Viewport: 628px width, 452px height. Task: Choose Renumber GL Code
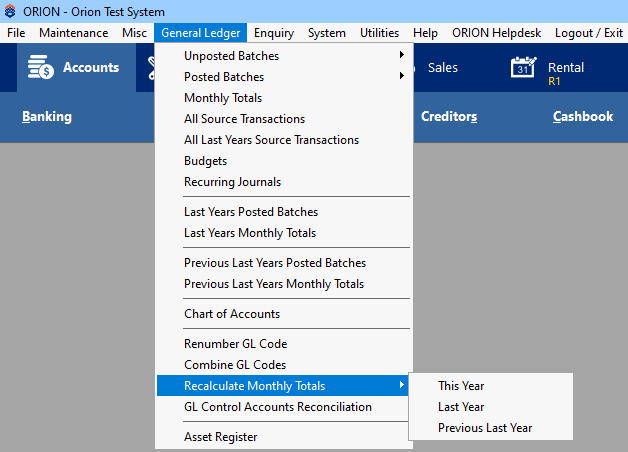coord(283,344)
